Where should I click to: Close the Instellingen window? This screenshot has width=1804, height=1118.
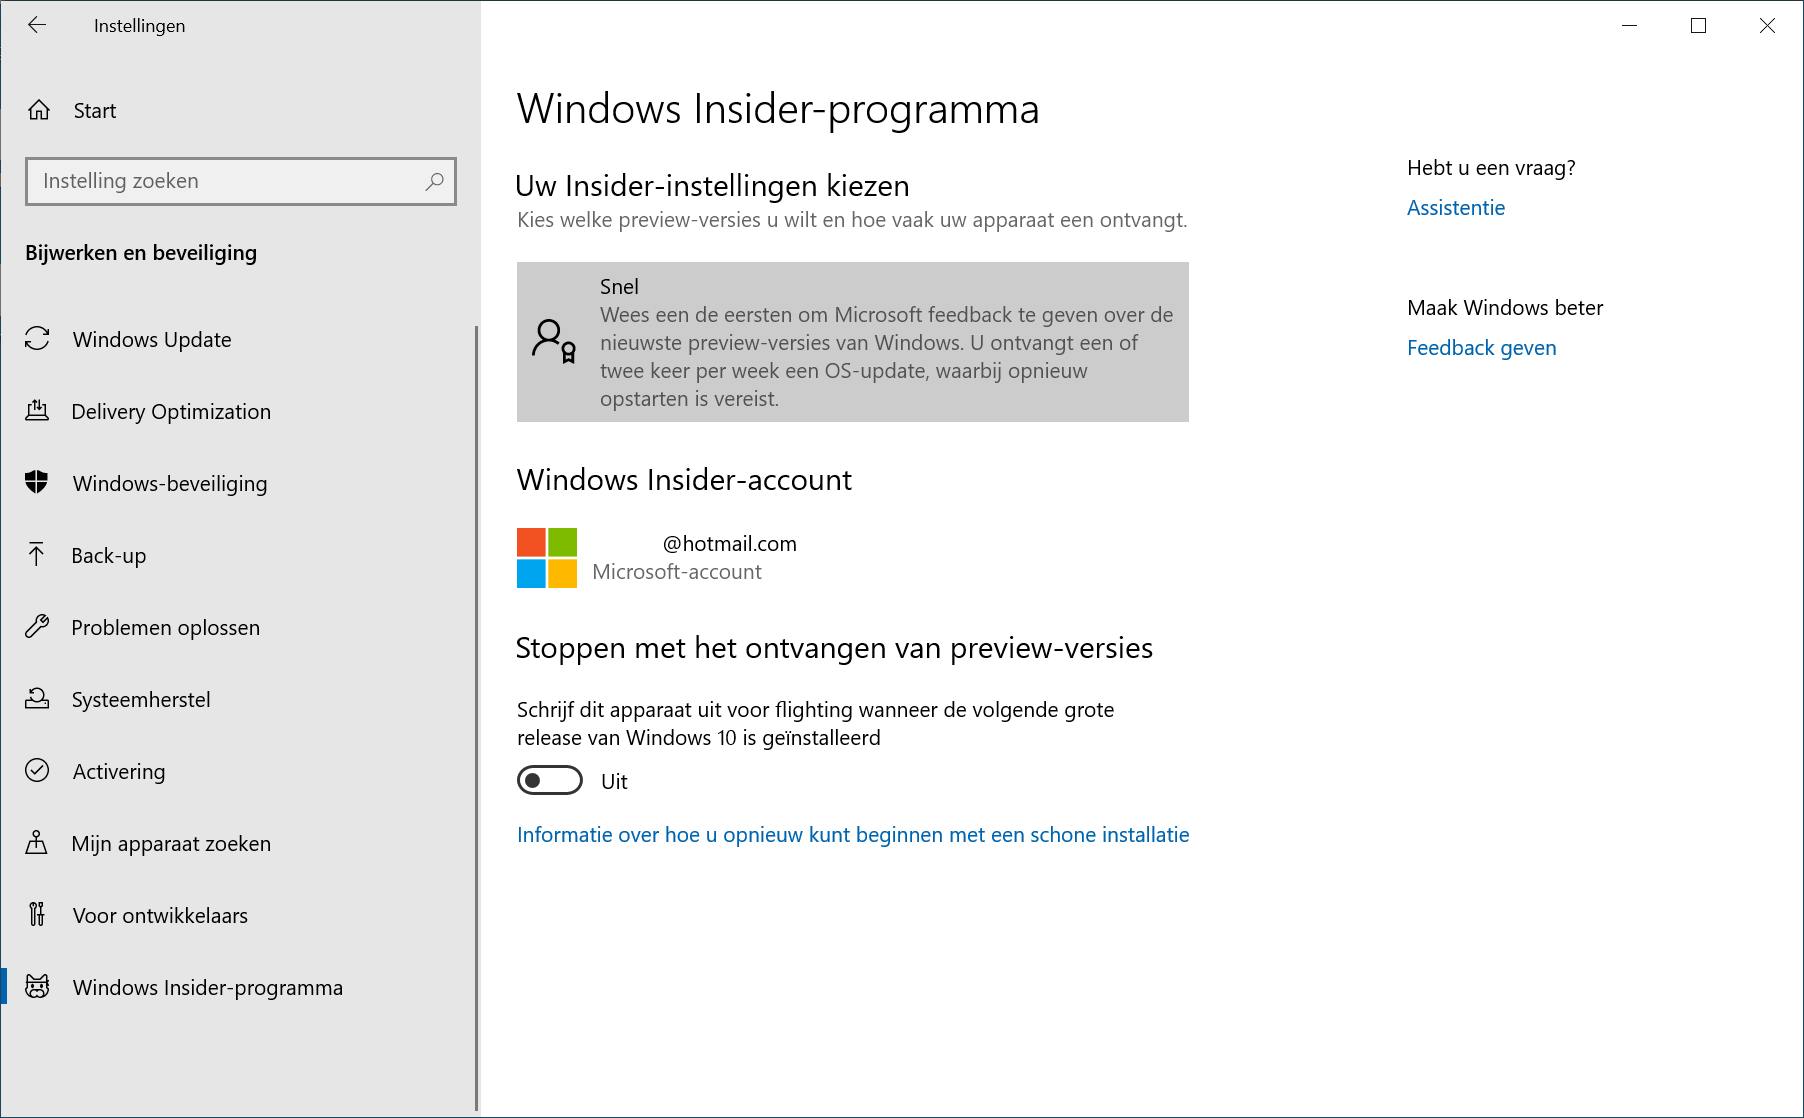[x=1767, y=26]
